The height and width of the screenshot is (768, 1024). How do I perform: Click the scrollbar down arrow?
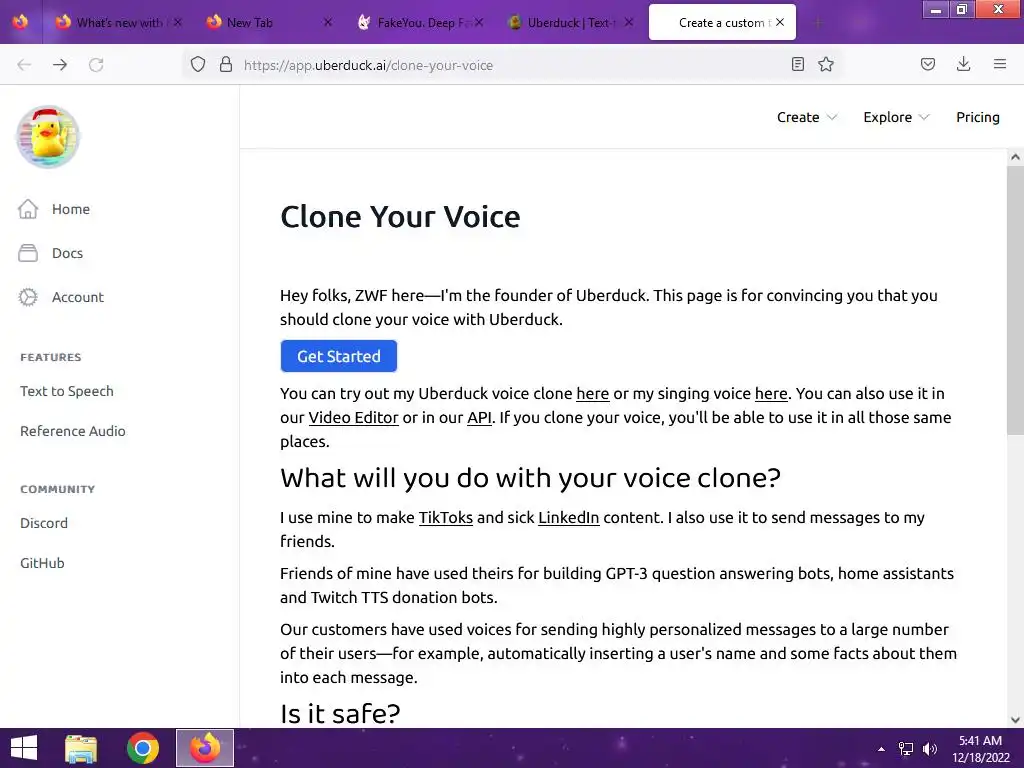tap(1015, 720)
